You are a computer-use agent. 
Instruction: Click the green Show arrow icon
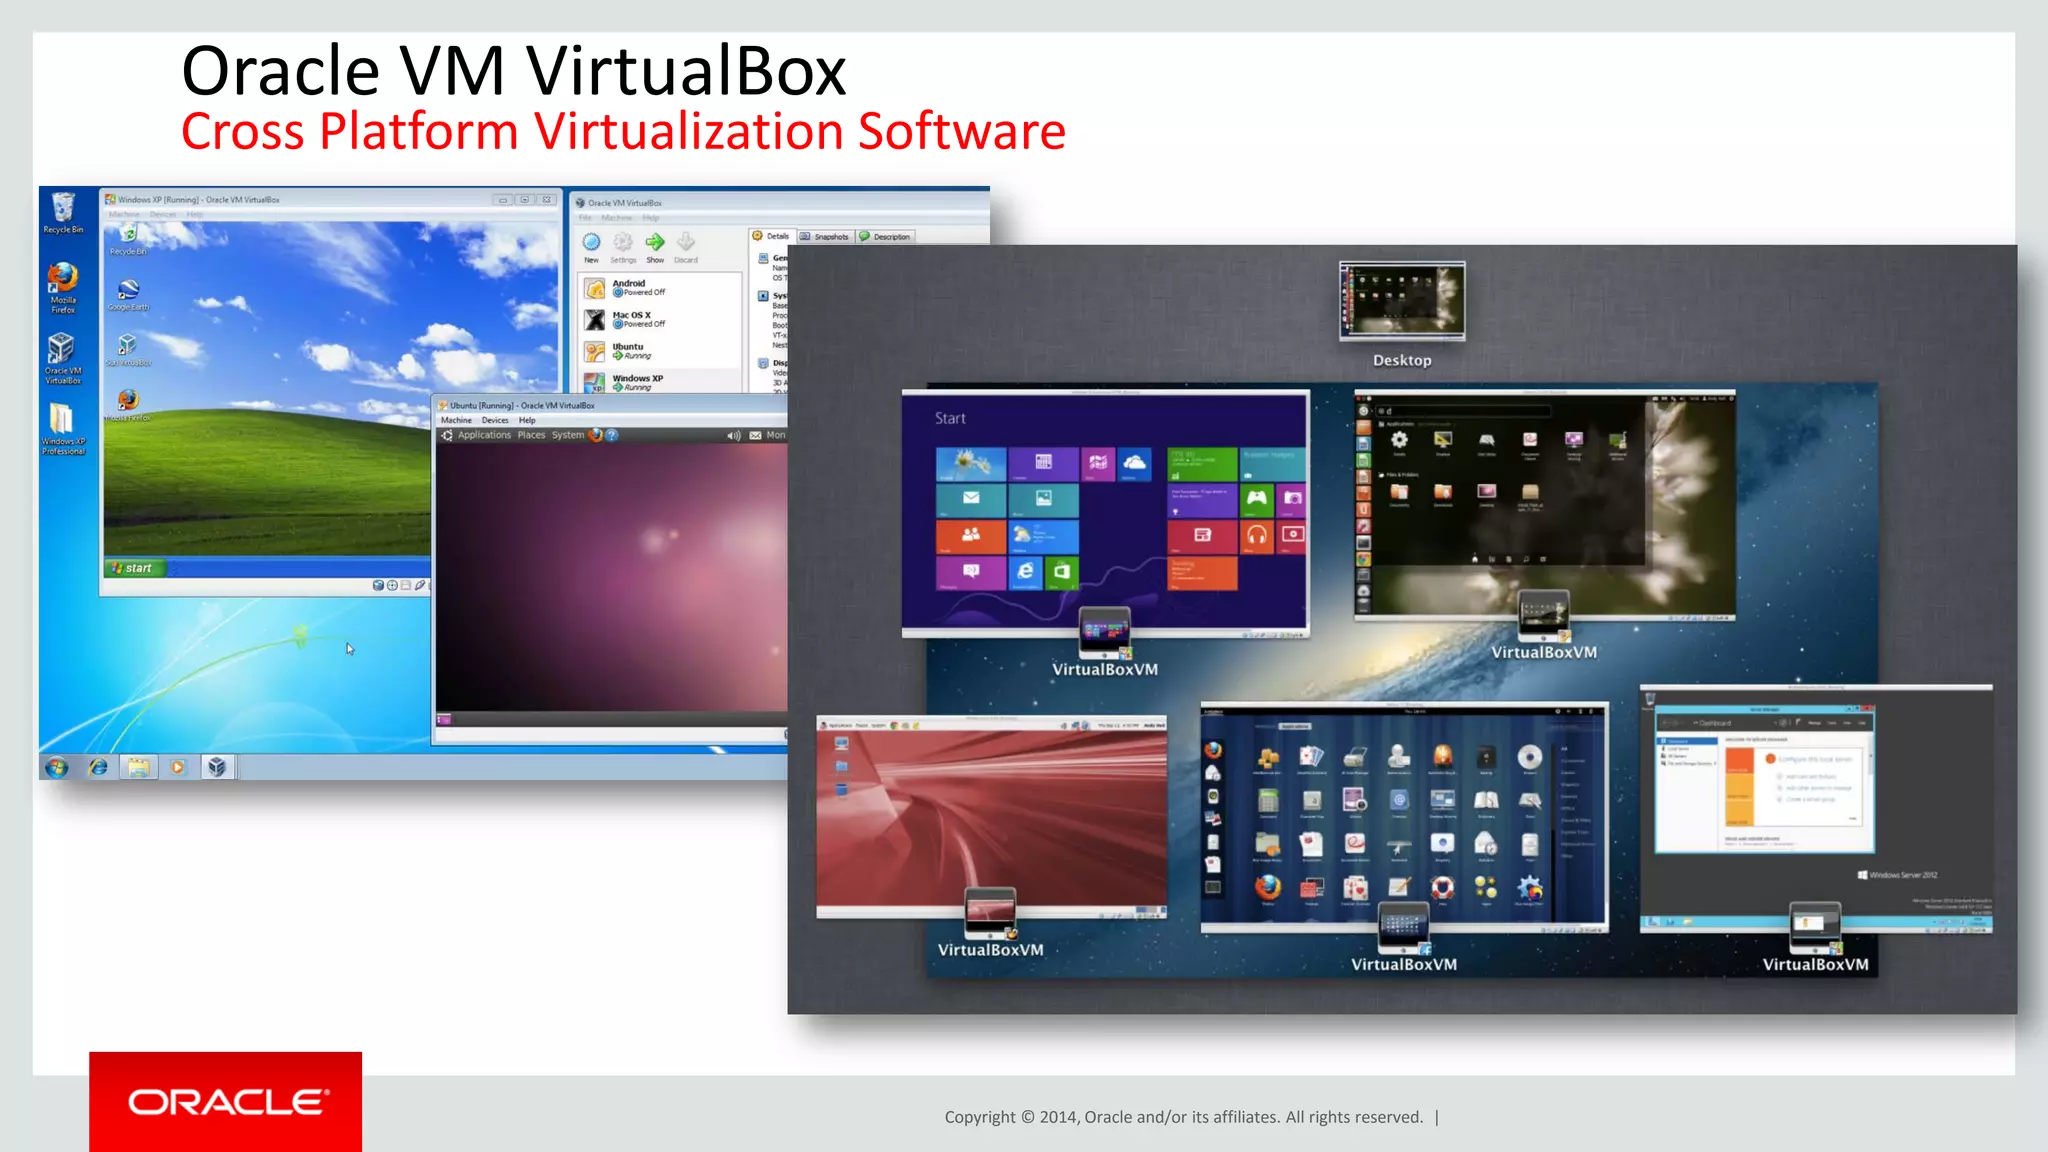point(655,243)
